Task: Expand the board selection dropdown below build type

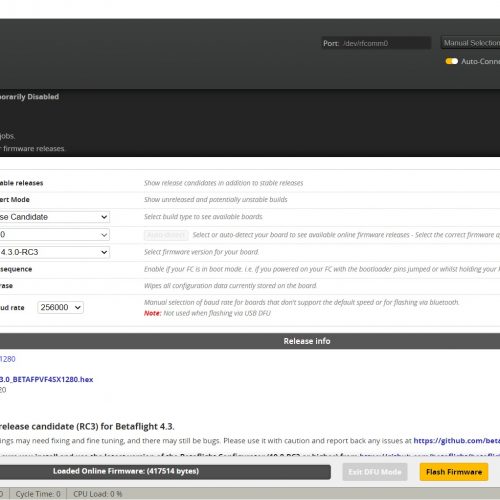Action: [x=54, y=235]
